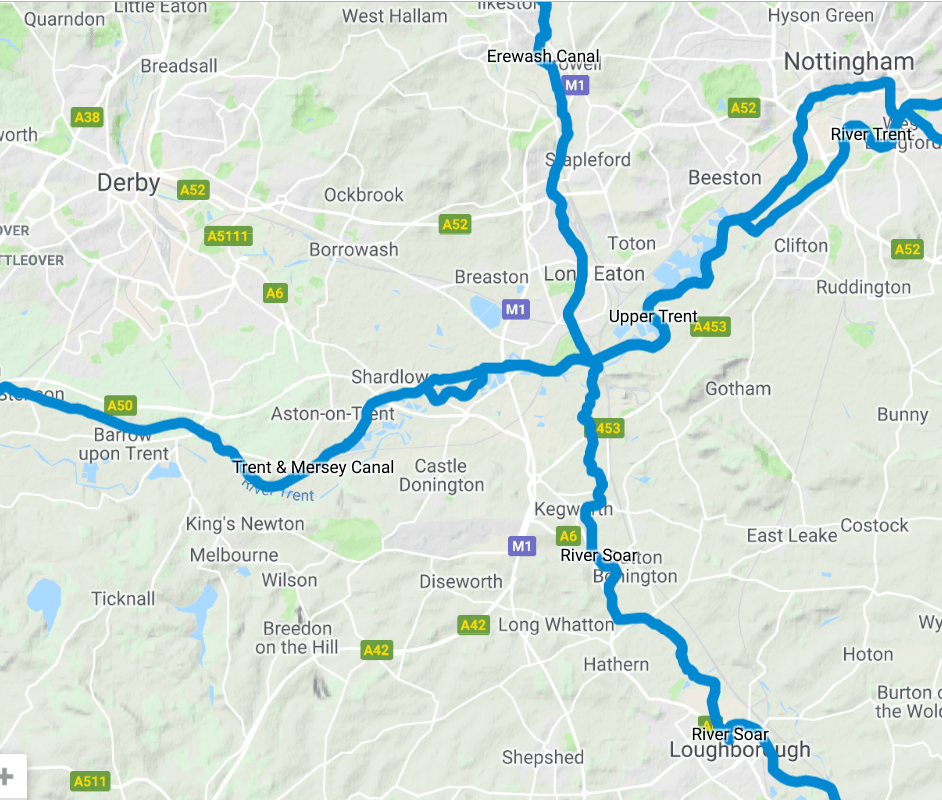Click the Upper Trent waterway label
942x800 pixels.
653,317
